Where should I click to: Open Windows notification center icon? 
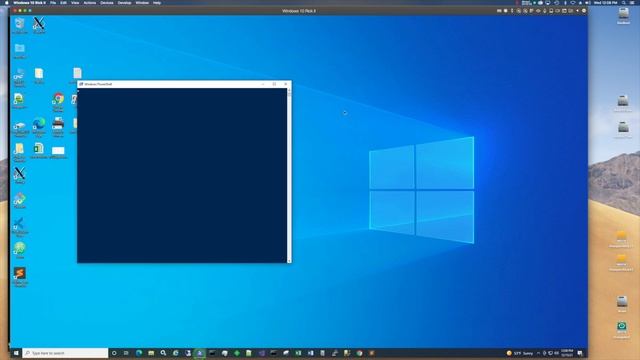[x=580, y=353]
